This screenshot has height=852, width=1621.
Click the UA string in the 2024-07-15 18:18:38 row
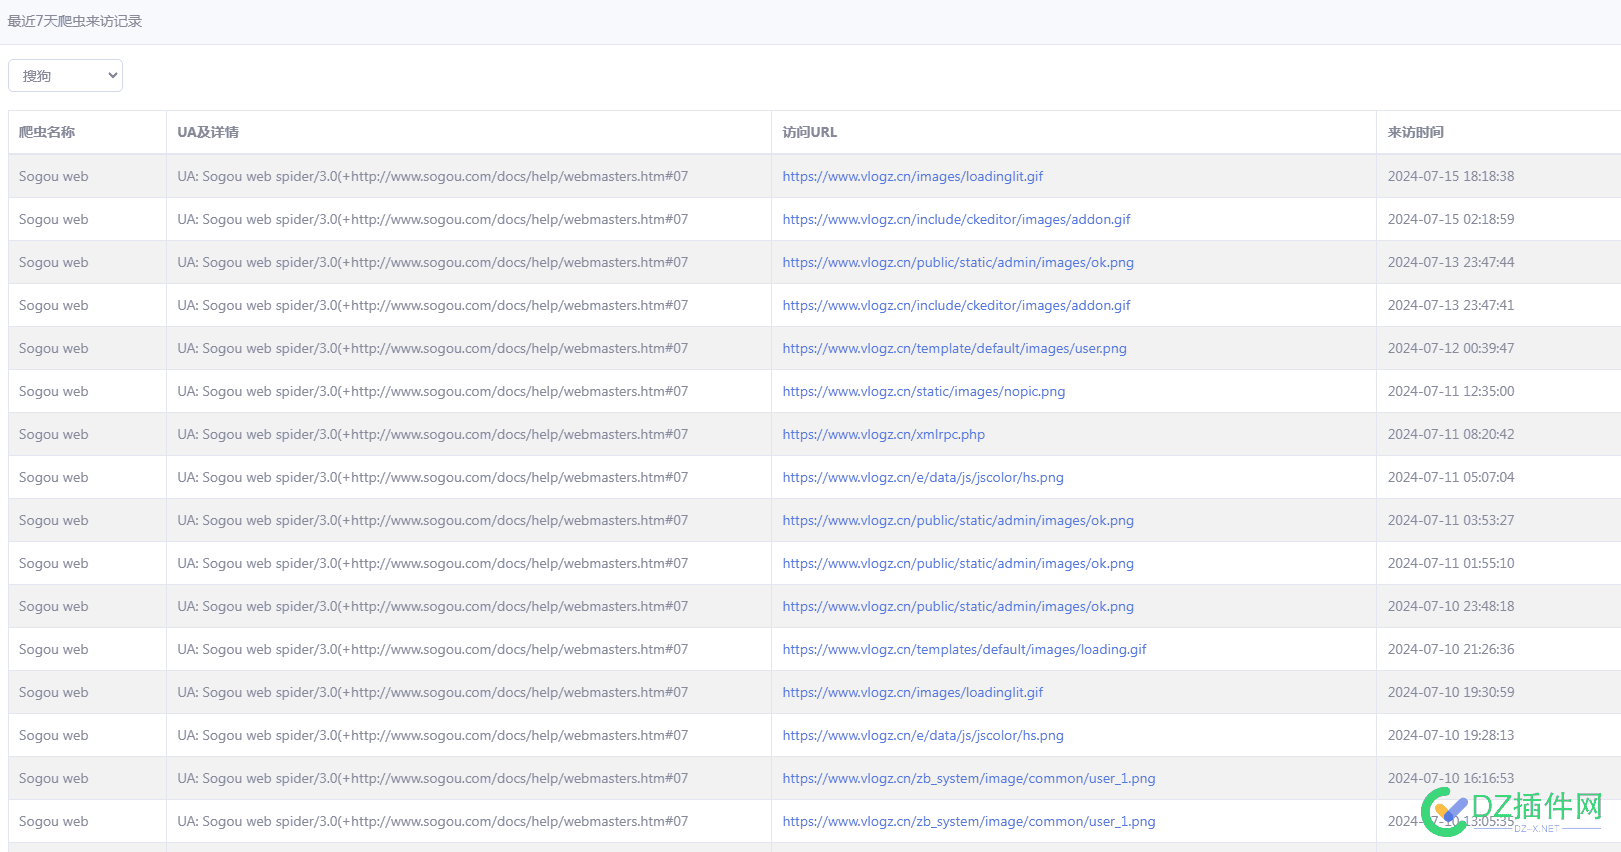(x=433, y=176)
